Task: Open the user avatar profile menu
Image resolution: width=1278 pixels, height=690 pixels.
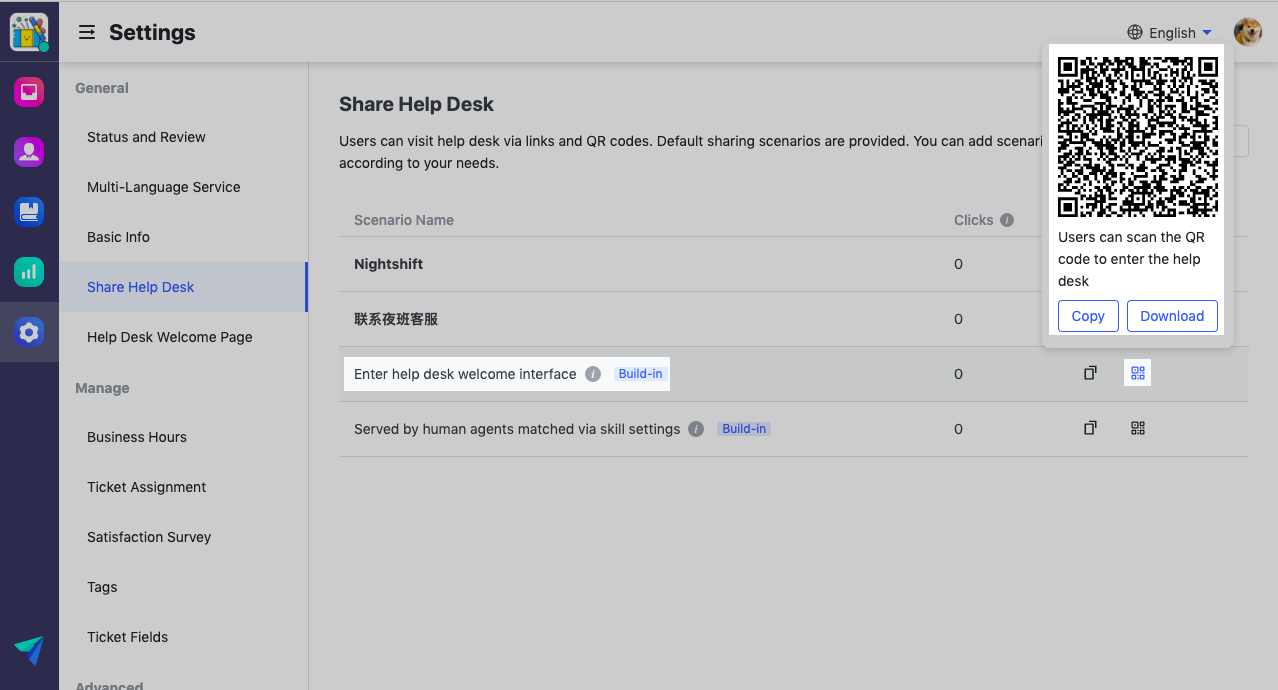Action: (x=1247, y=33)
